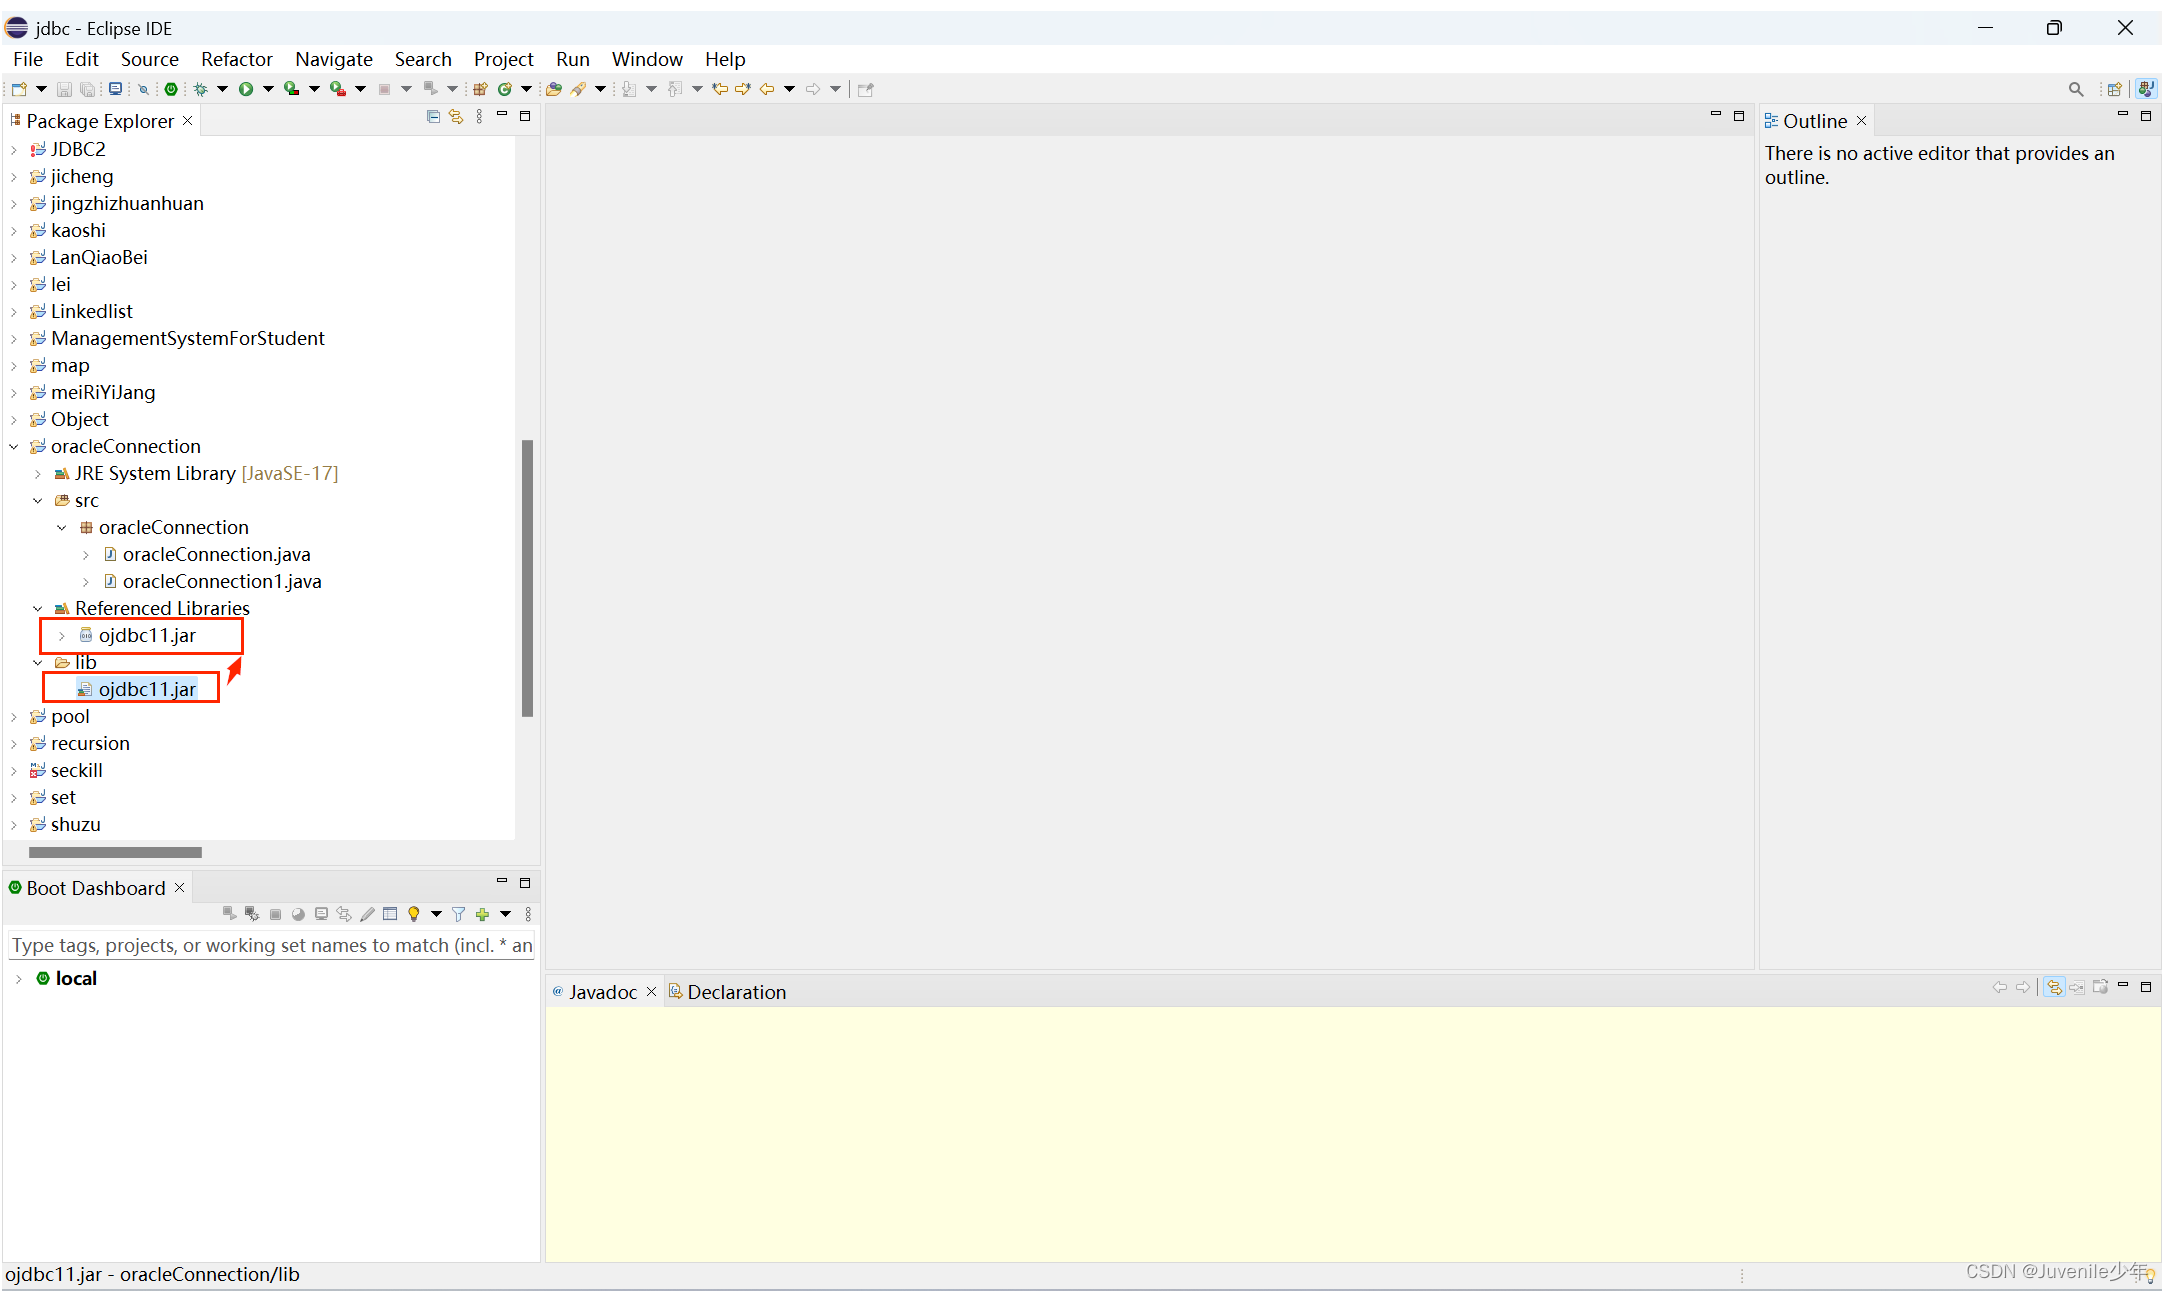The width and height of the screenshot is (2164, 1291).
Task: Click the Spring Boot icon on the toolbar
Action: tap(172, 89)
